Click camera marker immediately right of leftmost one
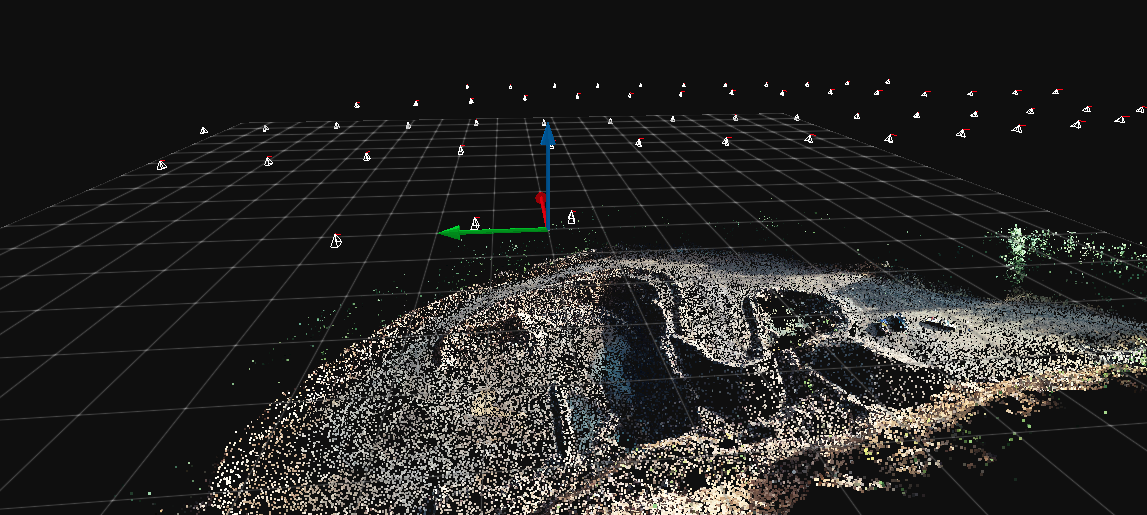The image size is (1147, 515). click(268, 160)
